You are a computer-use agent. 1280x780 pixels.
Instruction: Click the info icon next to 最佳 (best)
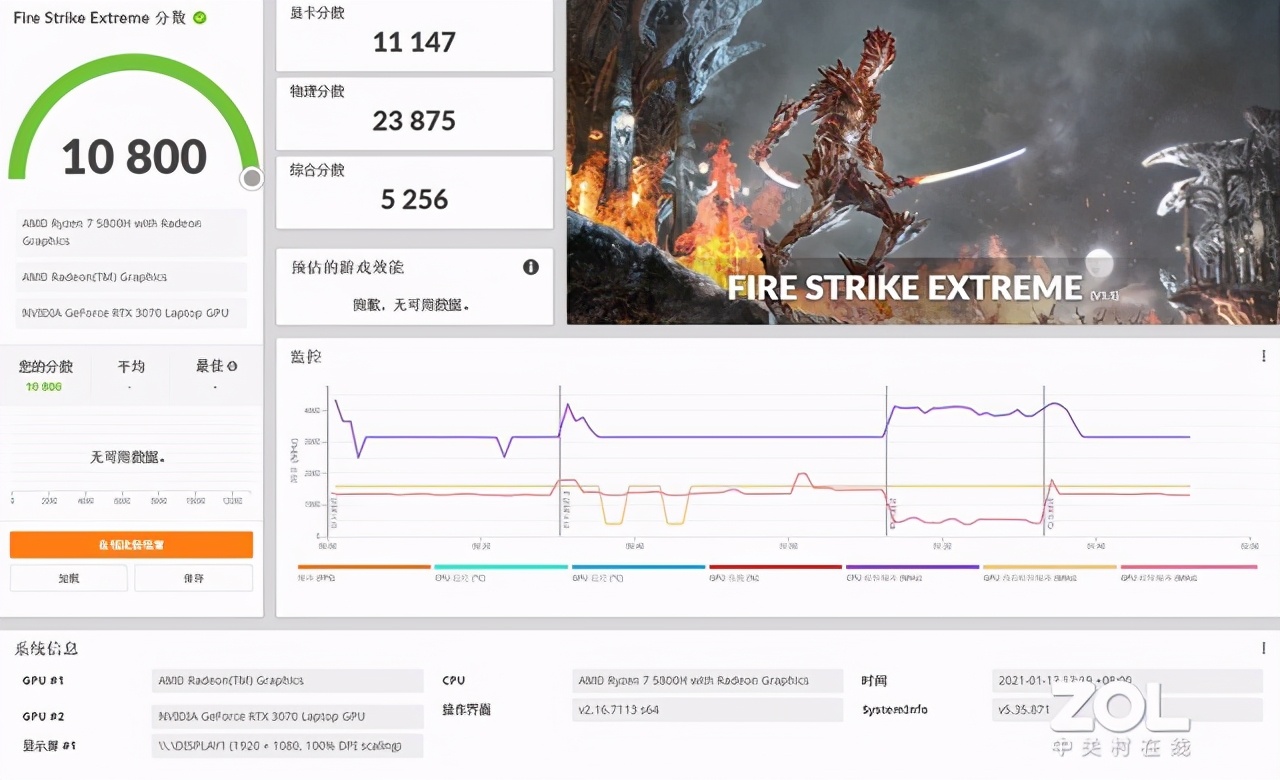coord(232,367)
